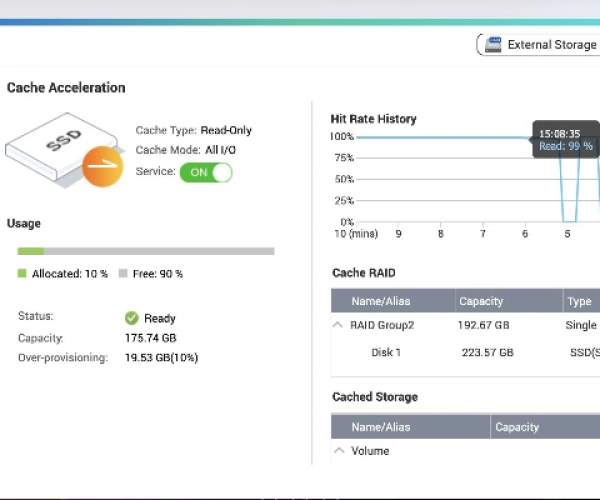Click Capacity header in Cached Storage table
This screenshot has height=500, width=600.
pyautogui.click(x=517, y=427)
